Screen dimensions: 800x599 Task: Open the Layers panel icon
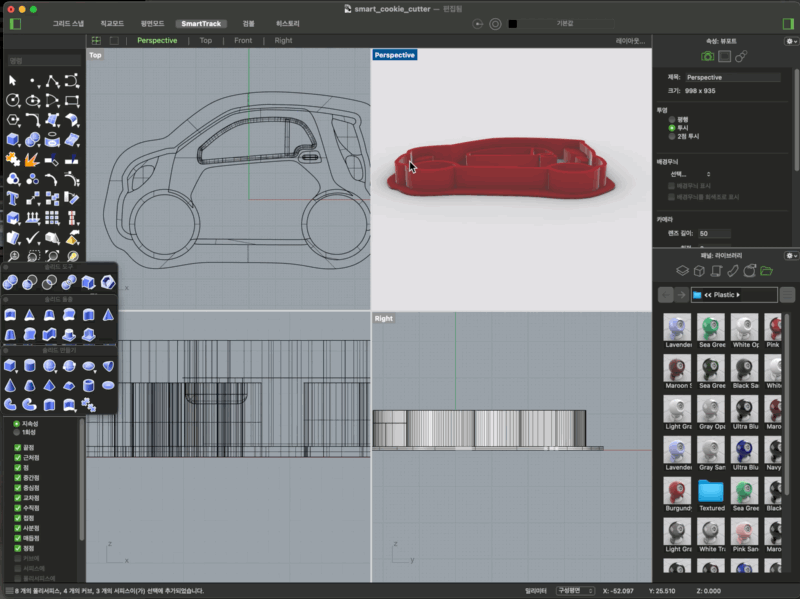pos(683,271)
